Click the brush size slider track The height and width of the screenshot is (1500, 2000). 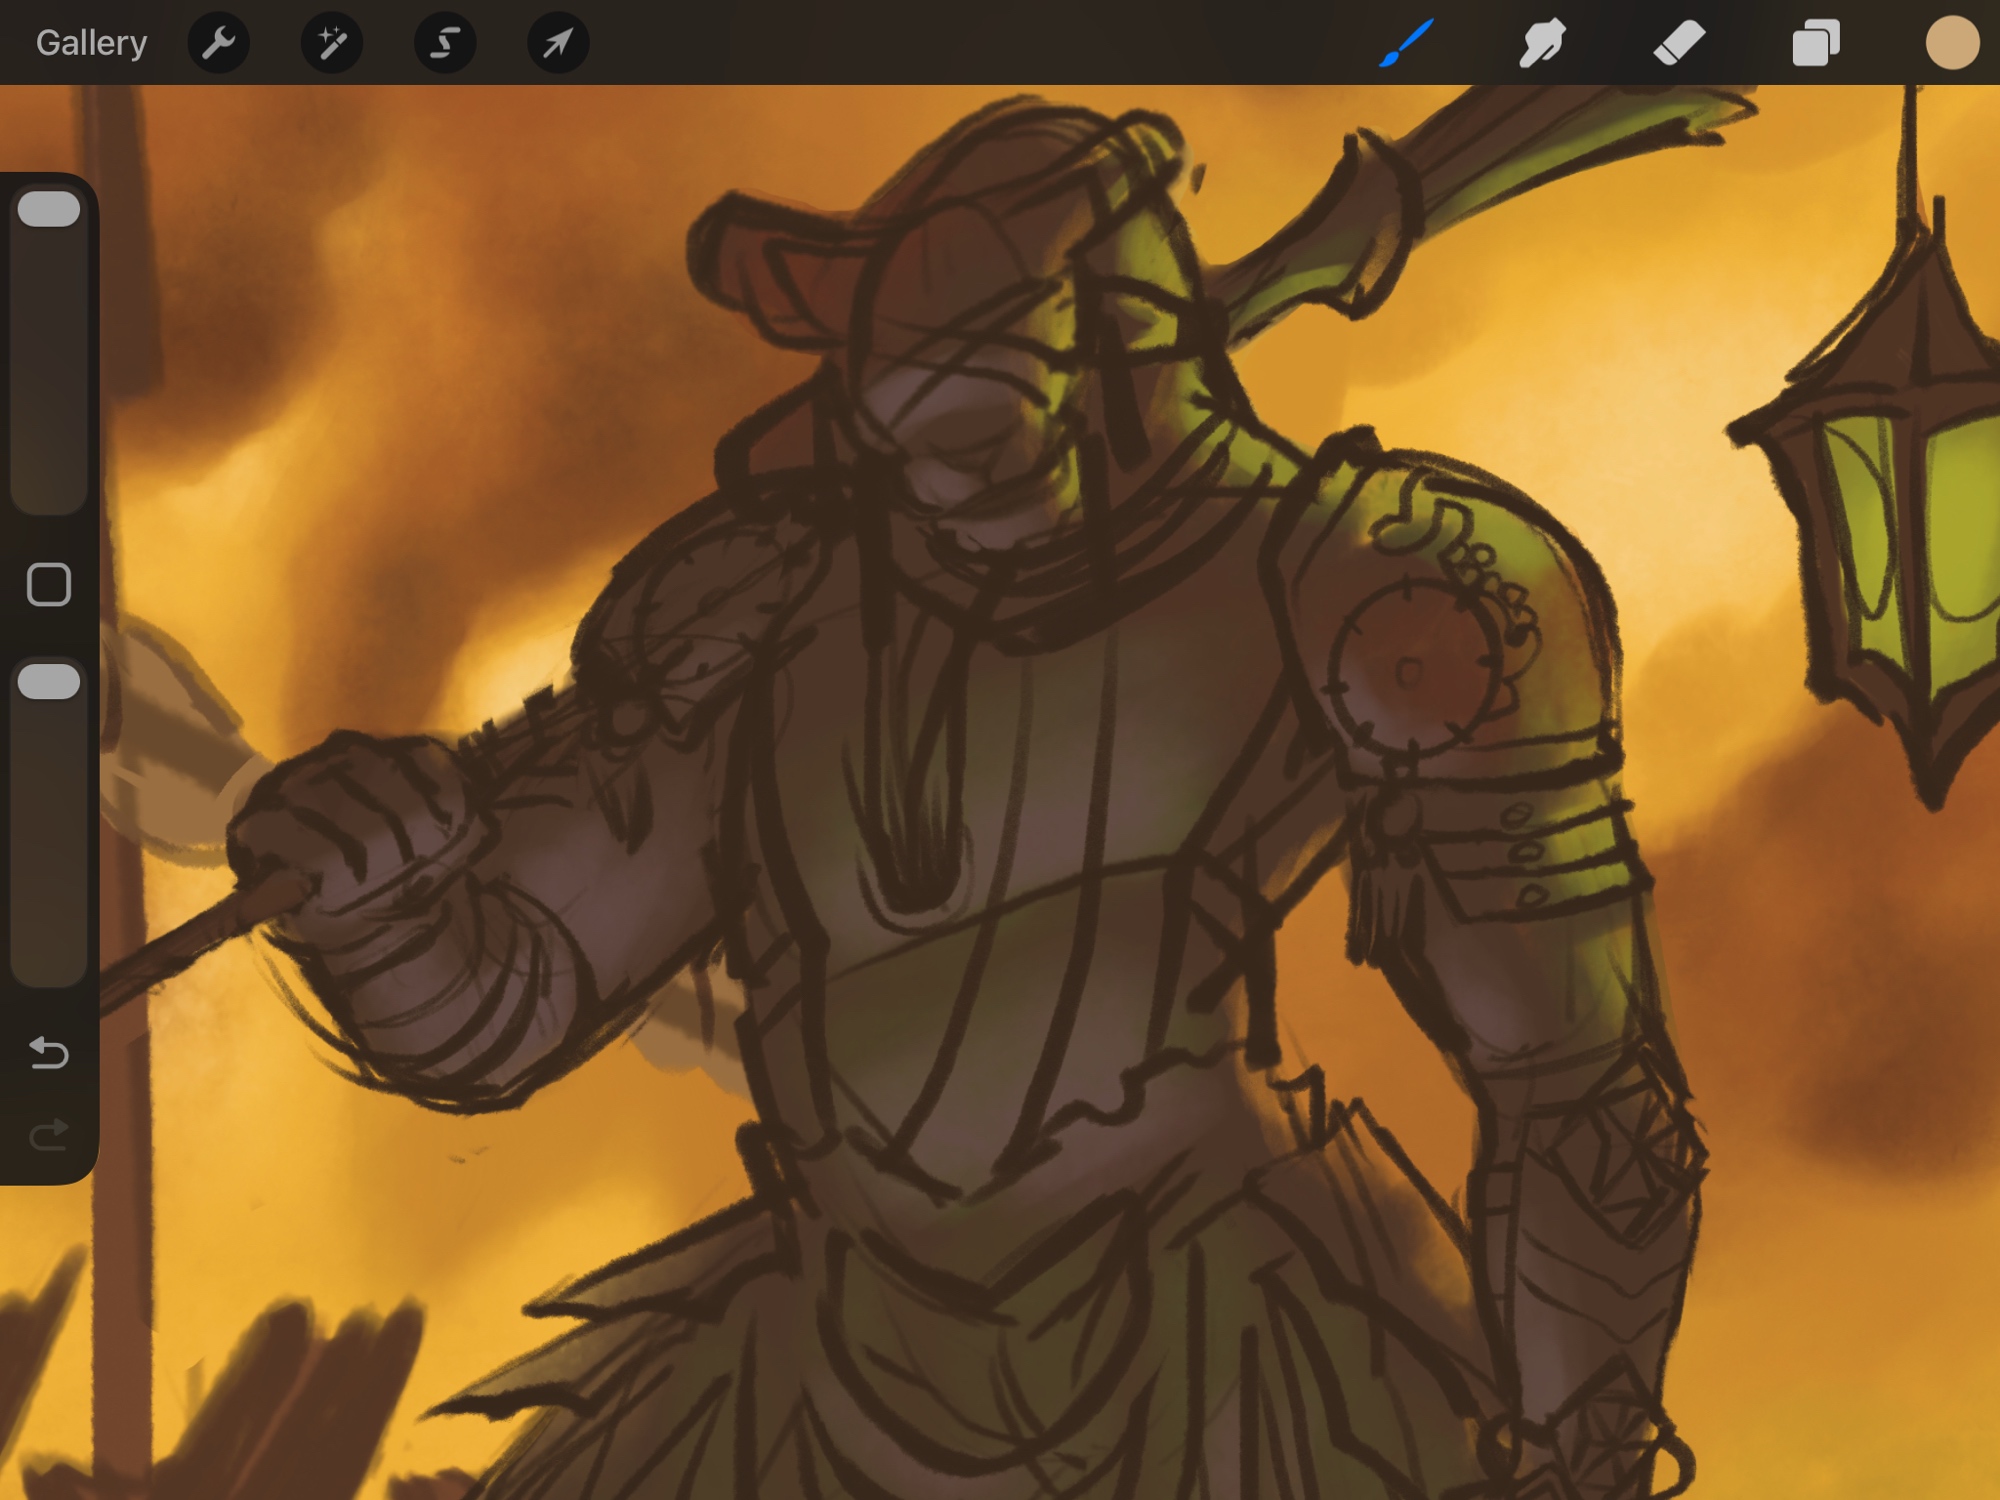(x=49, y=380)
